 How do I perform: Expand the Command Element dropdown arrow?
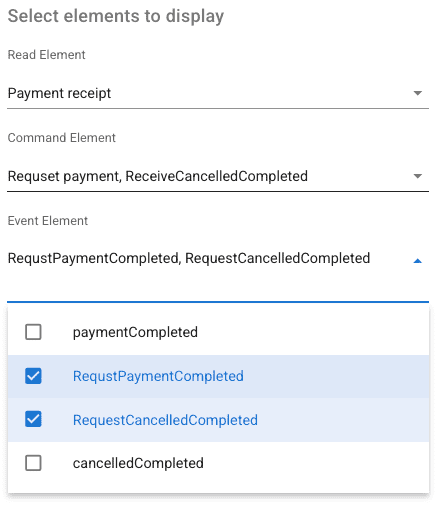click(417, 176)
